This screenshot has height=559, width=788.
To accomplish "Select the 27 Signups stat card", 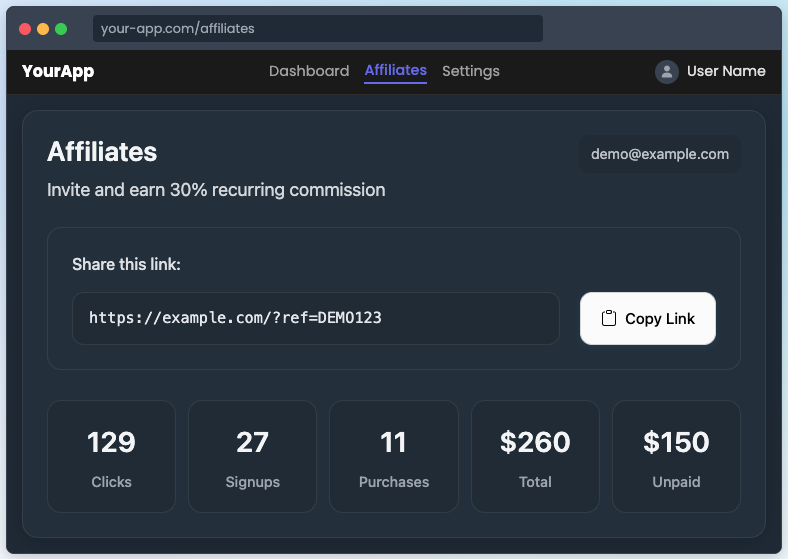I will click(252, 456).
